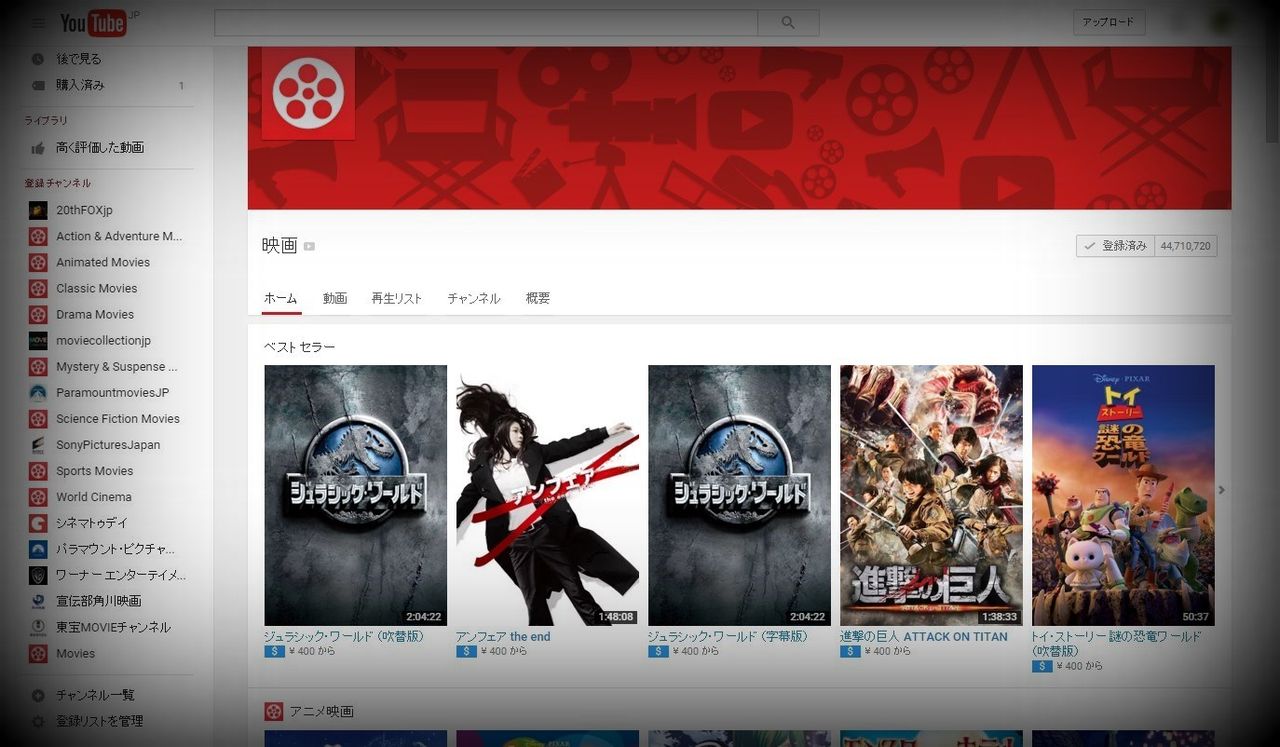Open アンフェア the end poster thumbnail
The width and height of the screenshot is (1280, 747).
[x=547, y=496]
